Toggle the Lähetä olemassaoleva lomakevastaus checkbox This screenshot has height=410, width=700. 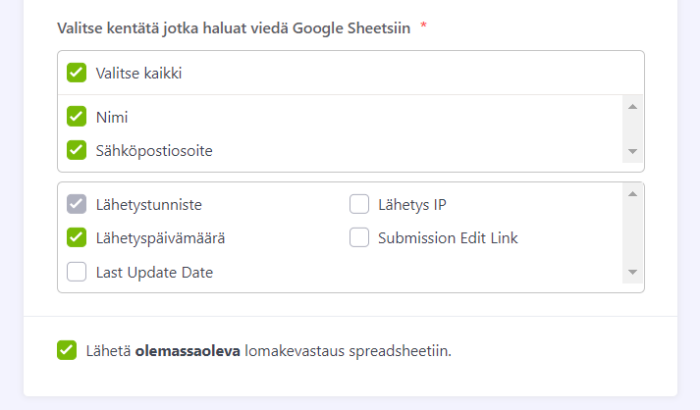[x=67, y=350]
